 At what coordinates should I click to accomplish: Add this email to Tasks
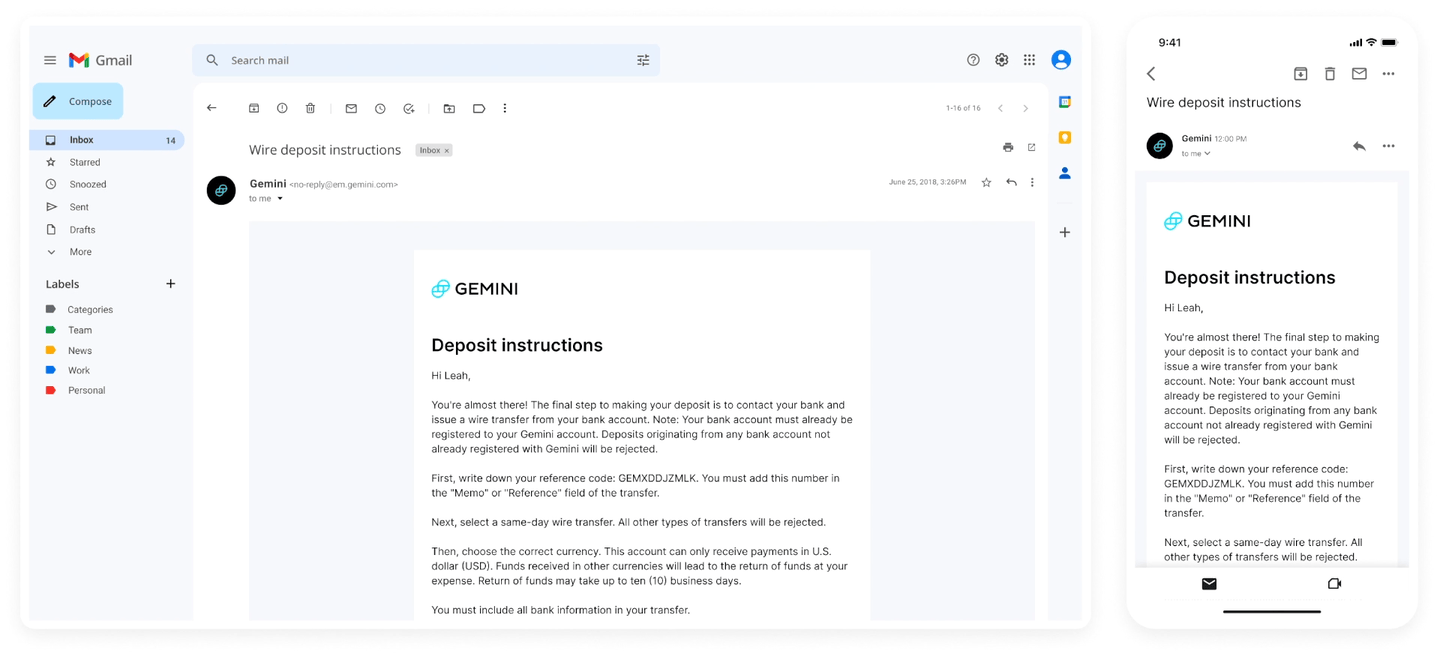click(409, 108)
